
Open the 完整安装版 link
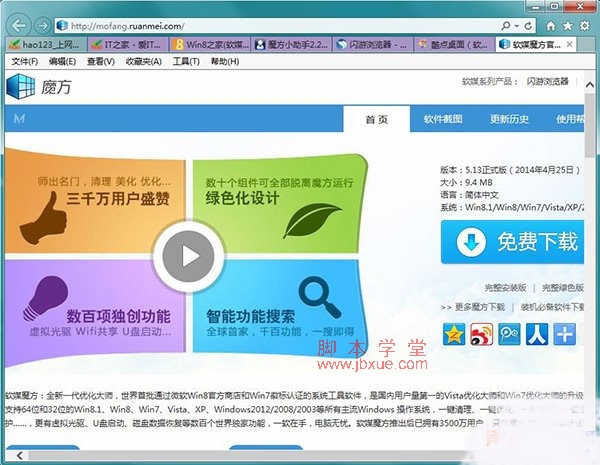[x=505, y=287]
